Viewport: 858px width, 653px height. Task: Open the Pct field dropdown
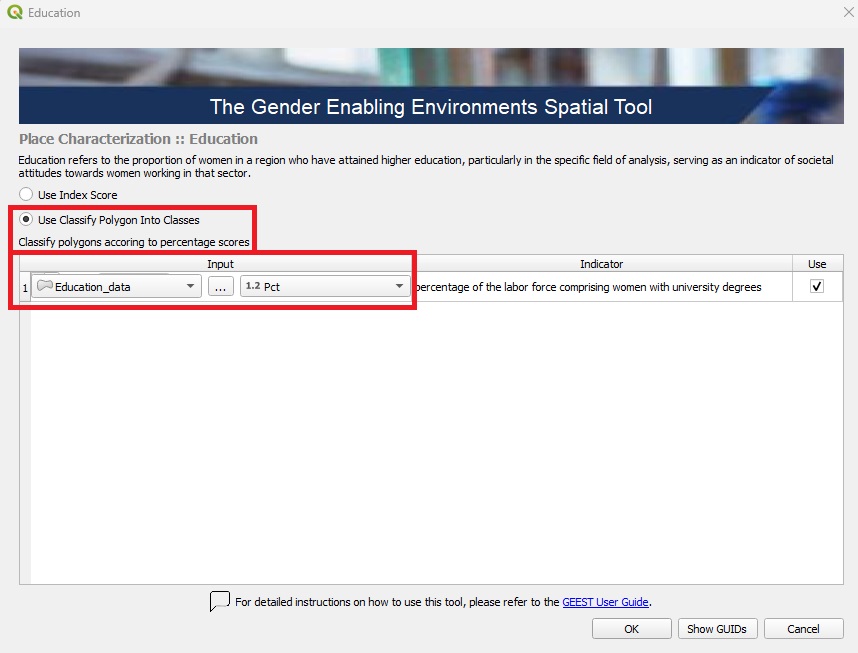[x=325, y=286]
